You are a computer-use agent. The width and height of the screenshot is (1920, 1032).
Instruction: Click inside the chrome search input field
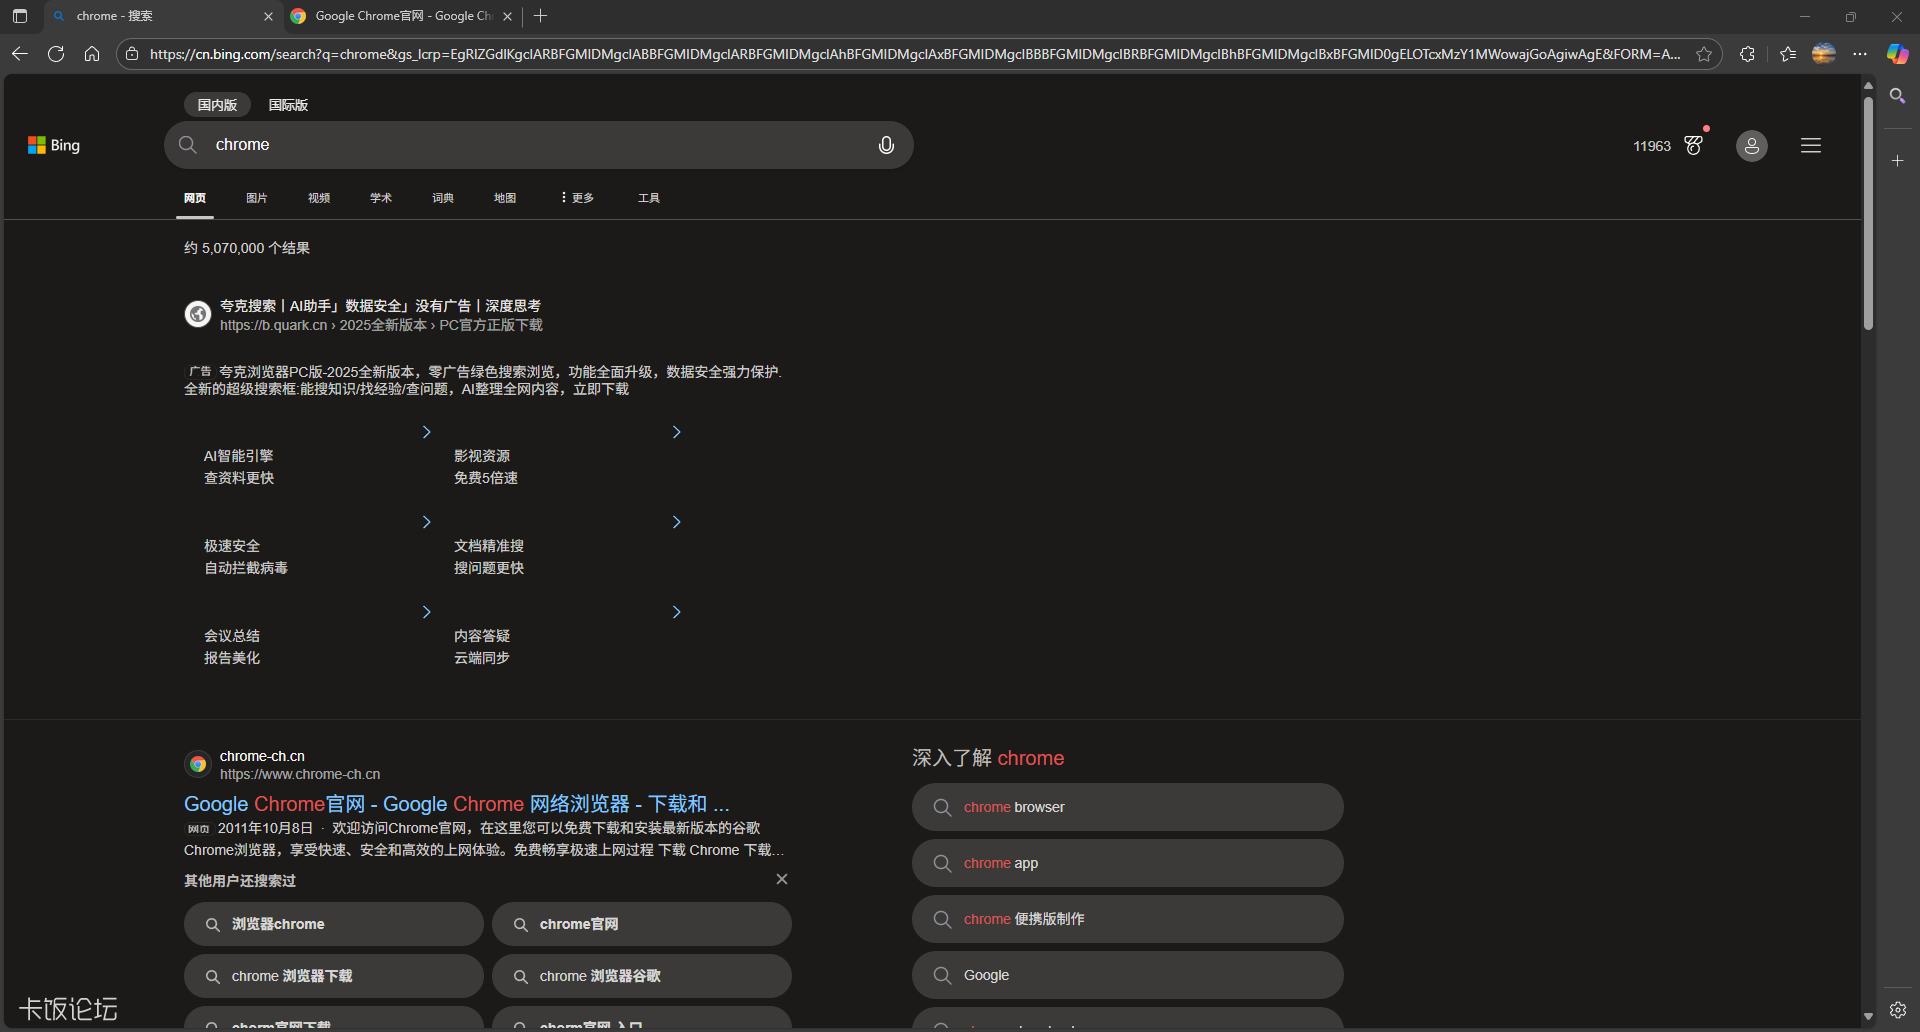tap(450, 144)
